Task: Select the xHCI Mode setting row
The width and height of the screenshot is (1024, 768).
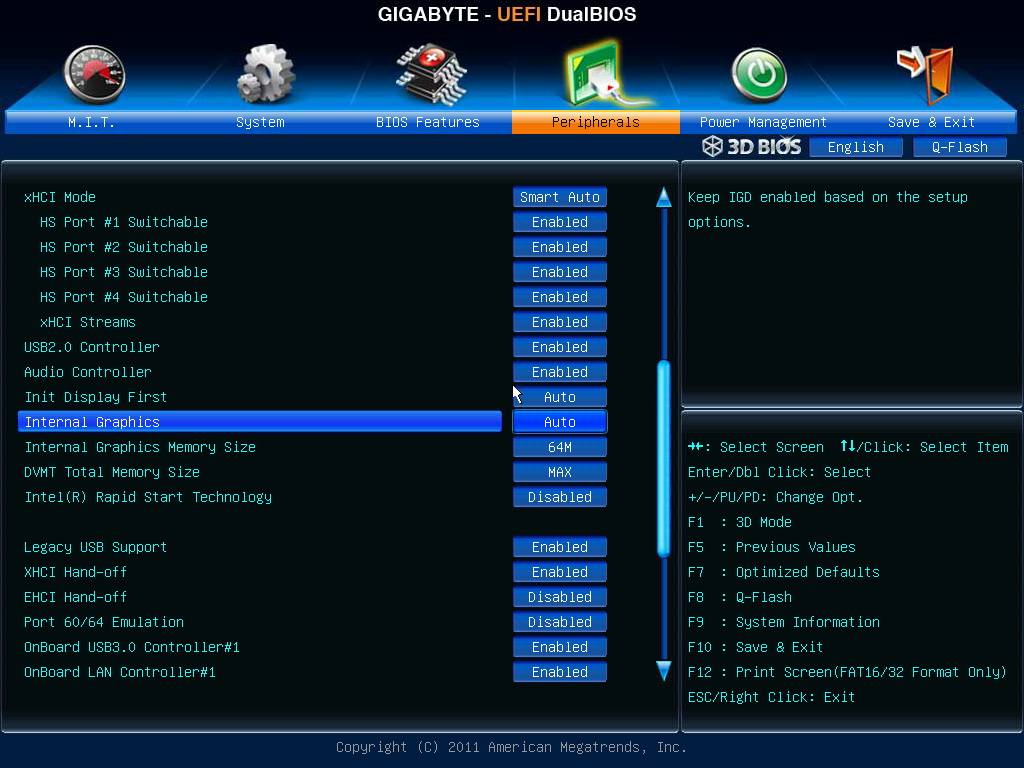Action: pyautogui.click(x=260, y=197)
